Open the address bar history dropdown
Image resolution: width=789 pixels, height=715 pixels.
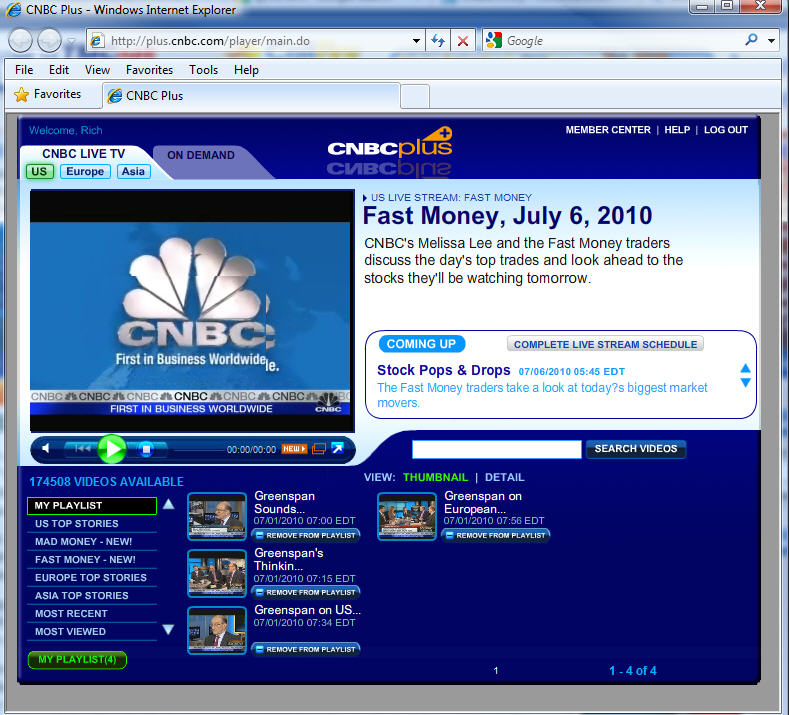[x=417, y=41]
